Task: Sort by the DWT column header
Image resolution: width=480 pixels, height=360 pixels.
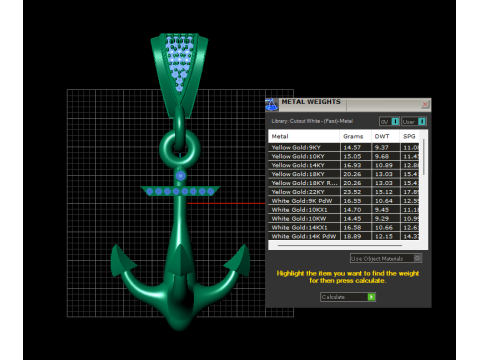Action: [x=385, y=136]
